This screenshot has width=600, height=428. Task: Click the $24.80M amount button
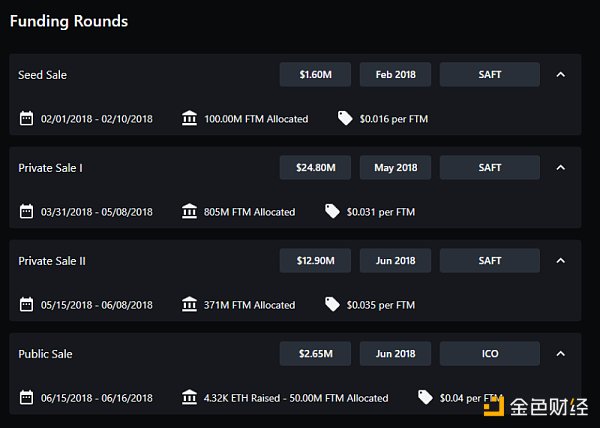pyautogui.click(x=315, y=168)
